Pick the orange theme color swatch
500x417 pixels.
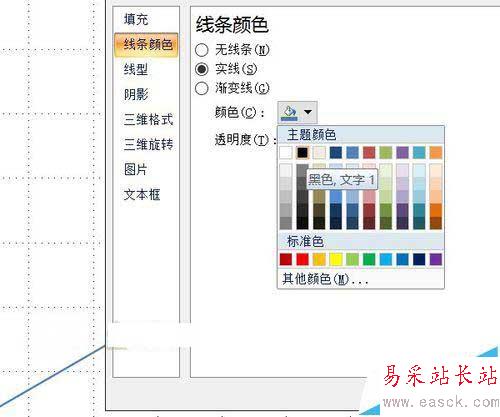[436, 153]
